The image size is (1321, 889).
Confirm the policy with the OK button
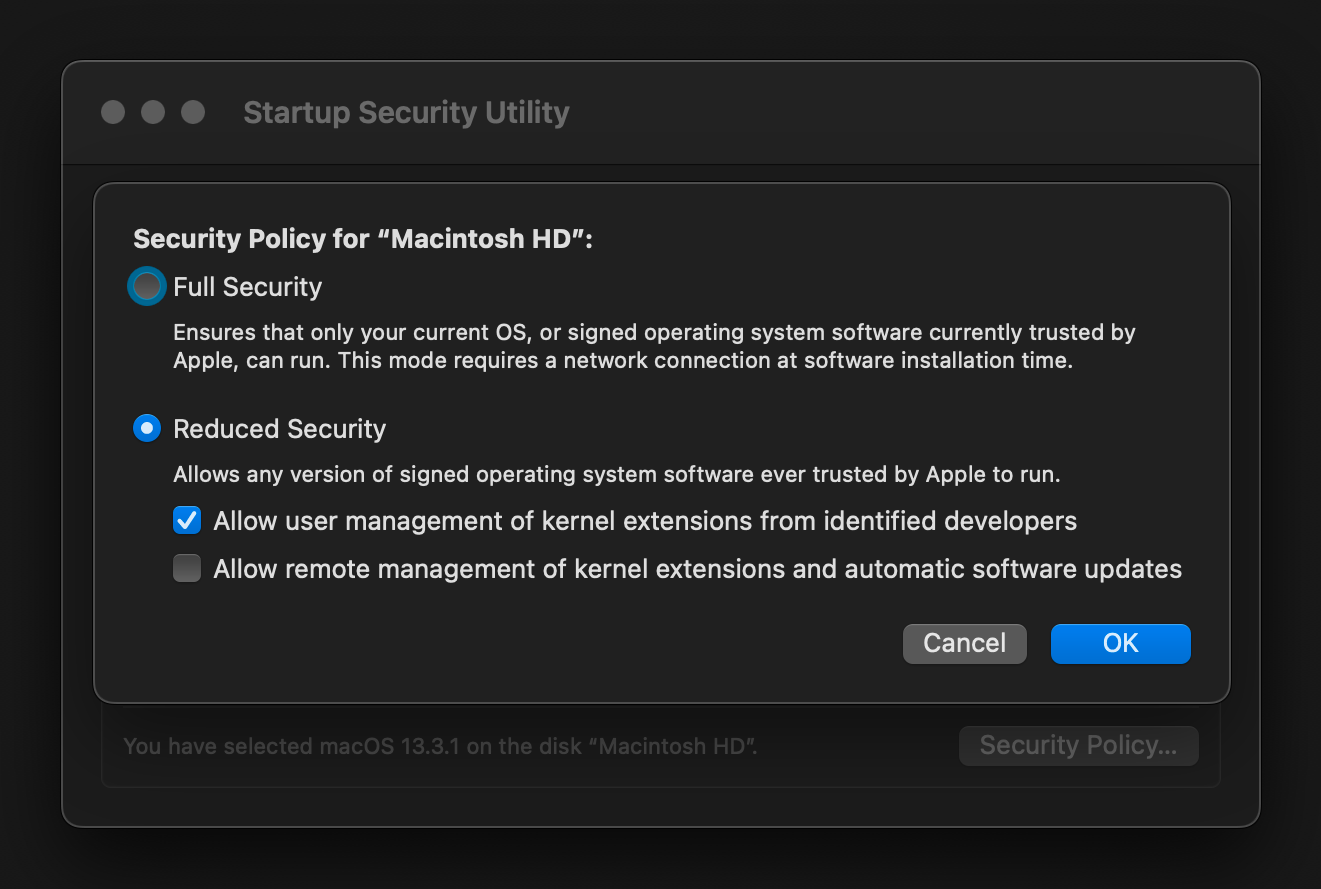pyautogui.click(x=1120, y=643)
